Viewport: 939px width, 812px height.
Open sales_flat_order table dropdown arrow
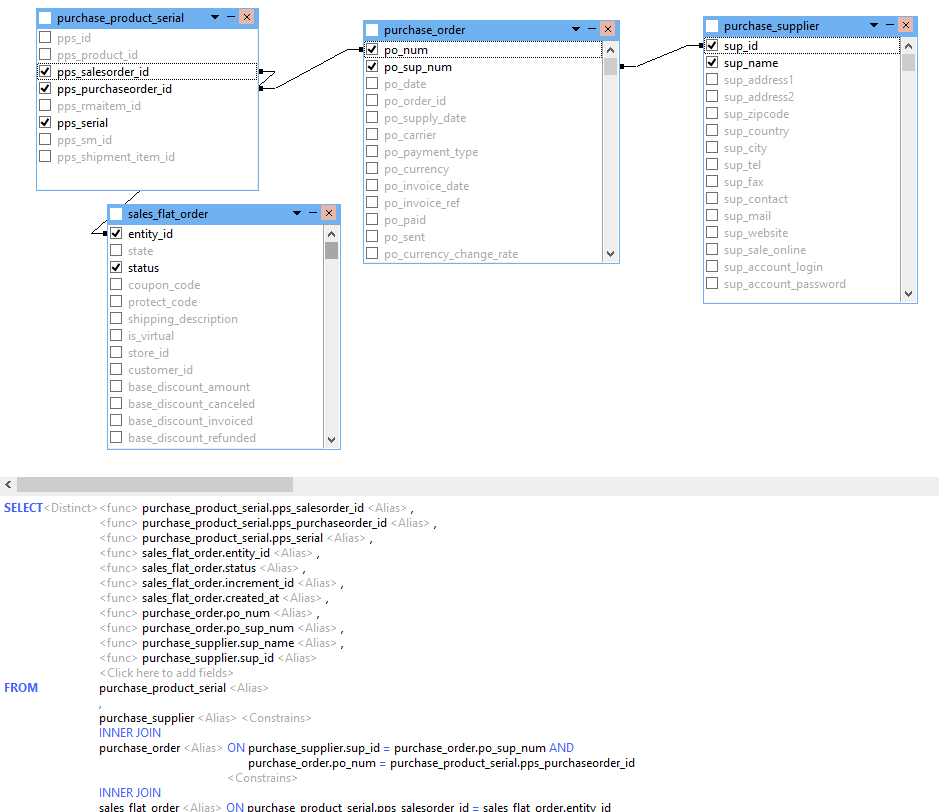[297, 213]
